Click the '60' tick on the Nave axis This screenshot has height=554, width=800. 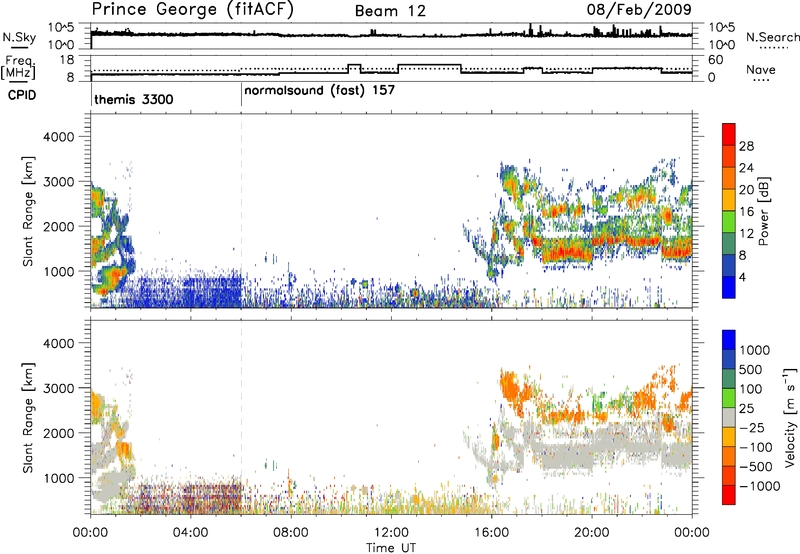tap(715, 60)
